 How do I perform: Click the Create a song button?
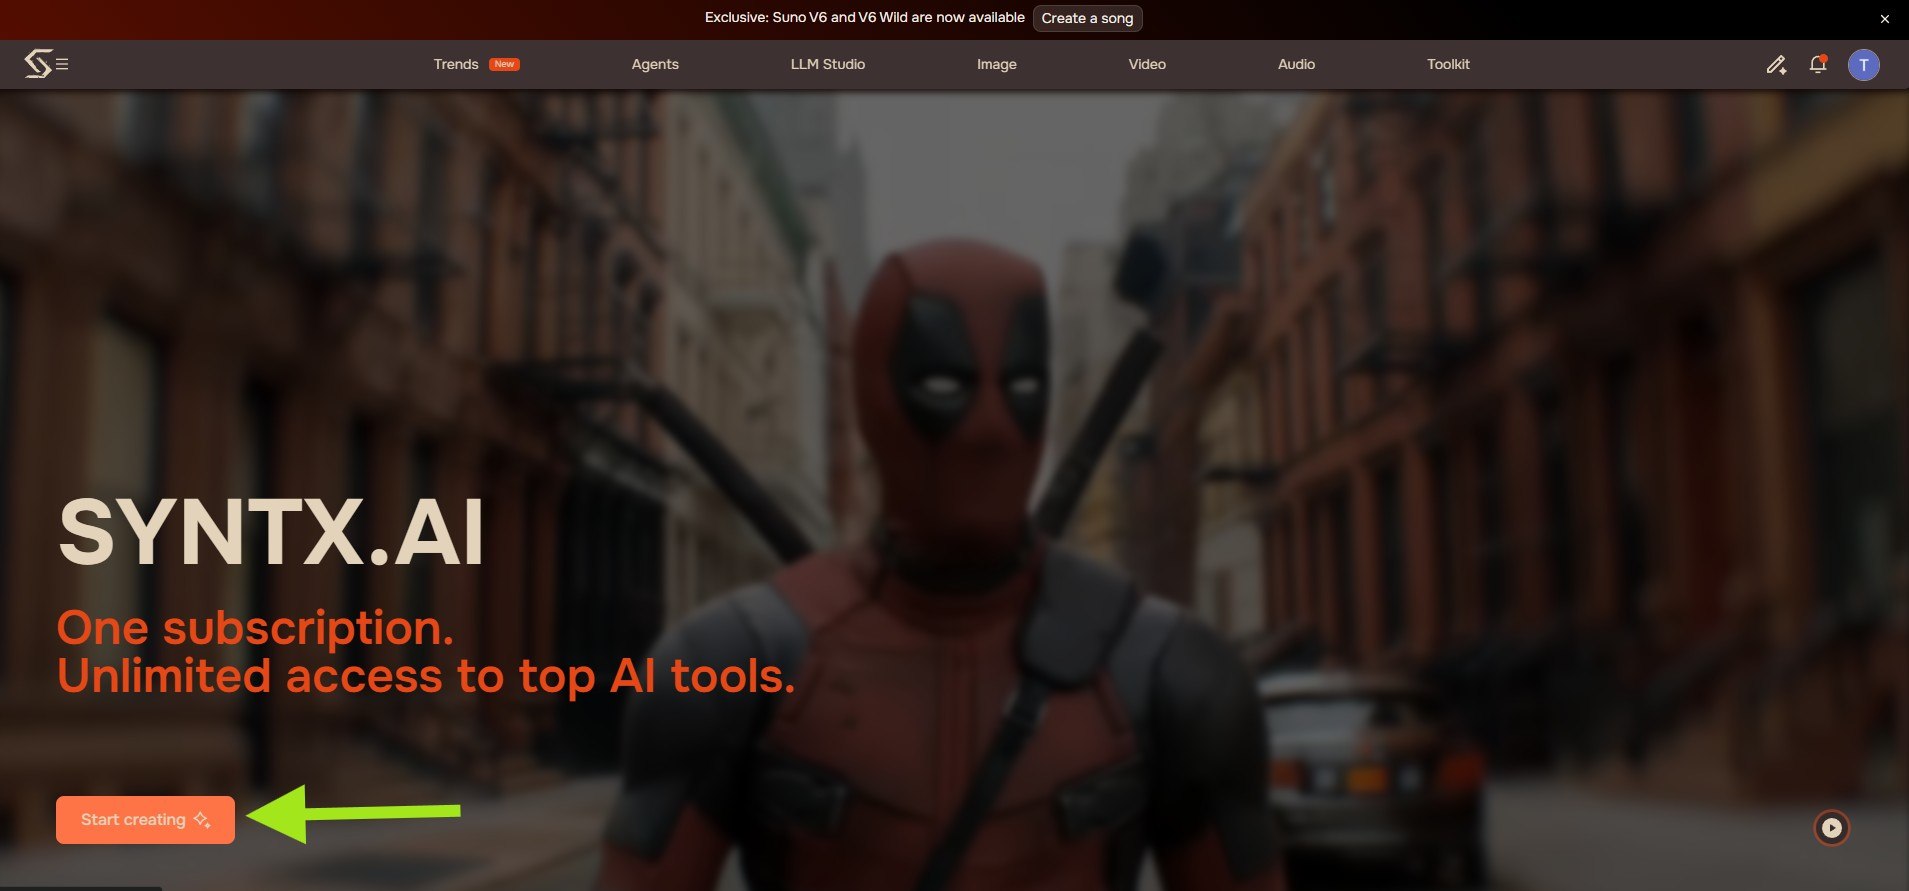click(x=1087, y=18)
